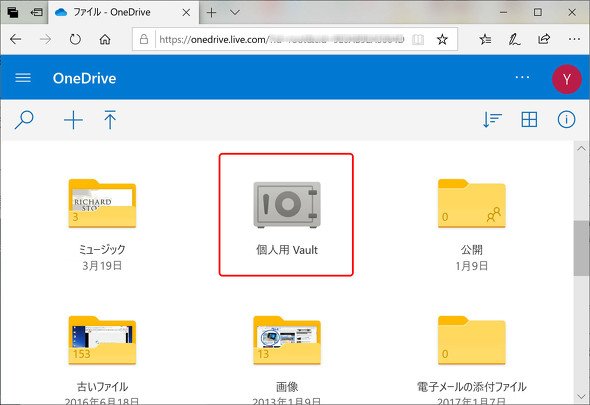Expand the tab previews chevron

pyautogui.click(x=235, y=12)
